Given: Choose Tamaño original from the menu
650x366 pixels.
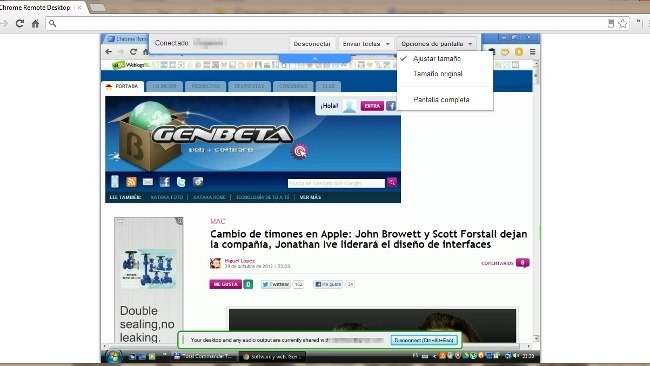Looking at the screenshot, I should (437, 74).
